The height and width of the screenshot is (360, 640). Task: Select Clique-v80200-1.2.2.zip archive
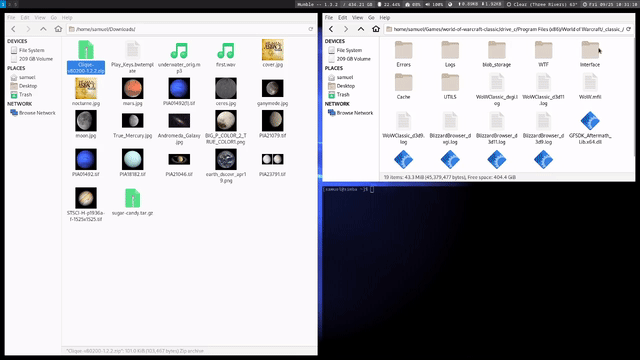pyautogui.click(x=86, y=57)
